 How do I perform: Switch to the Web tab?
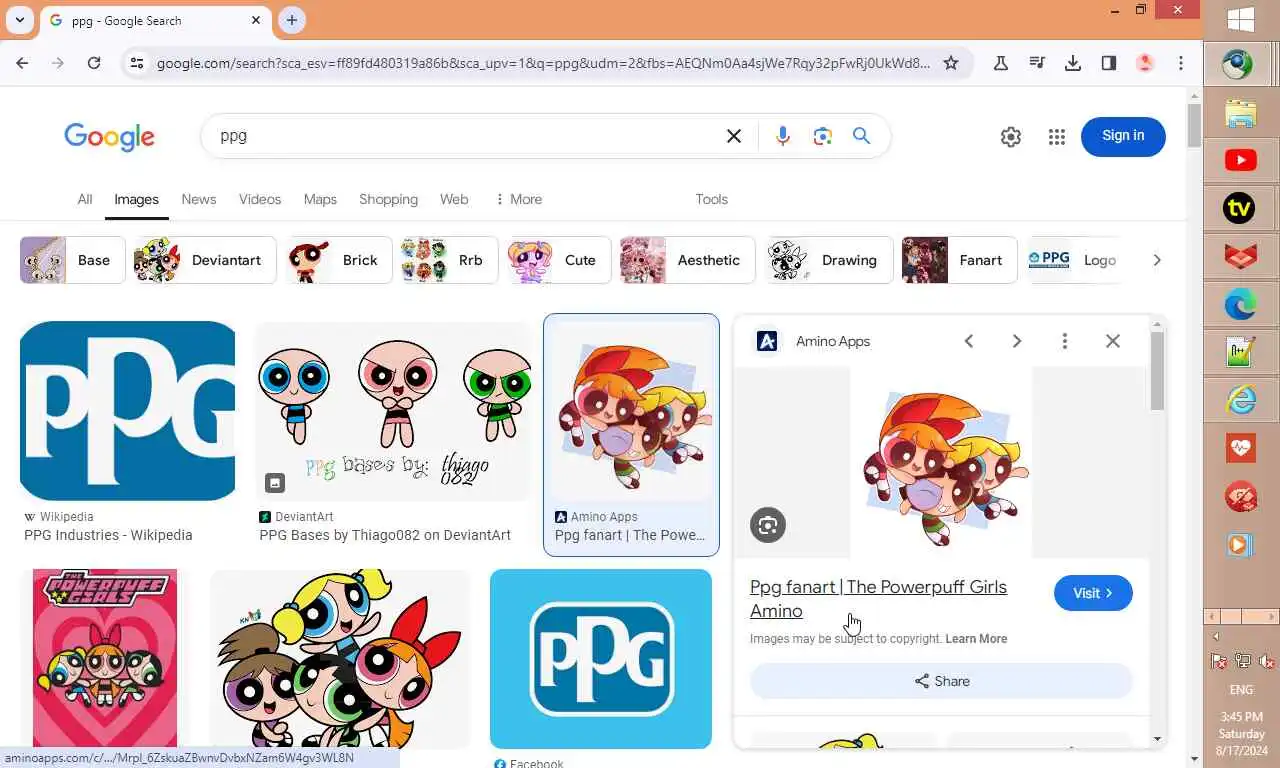[x=454, y=199]
